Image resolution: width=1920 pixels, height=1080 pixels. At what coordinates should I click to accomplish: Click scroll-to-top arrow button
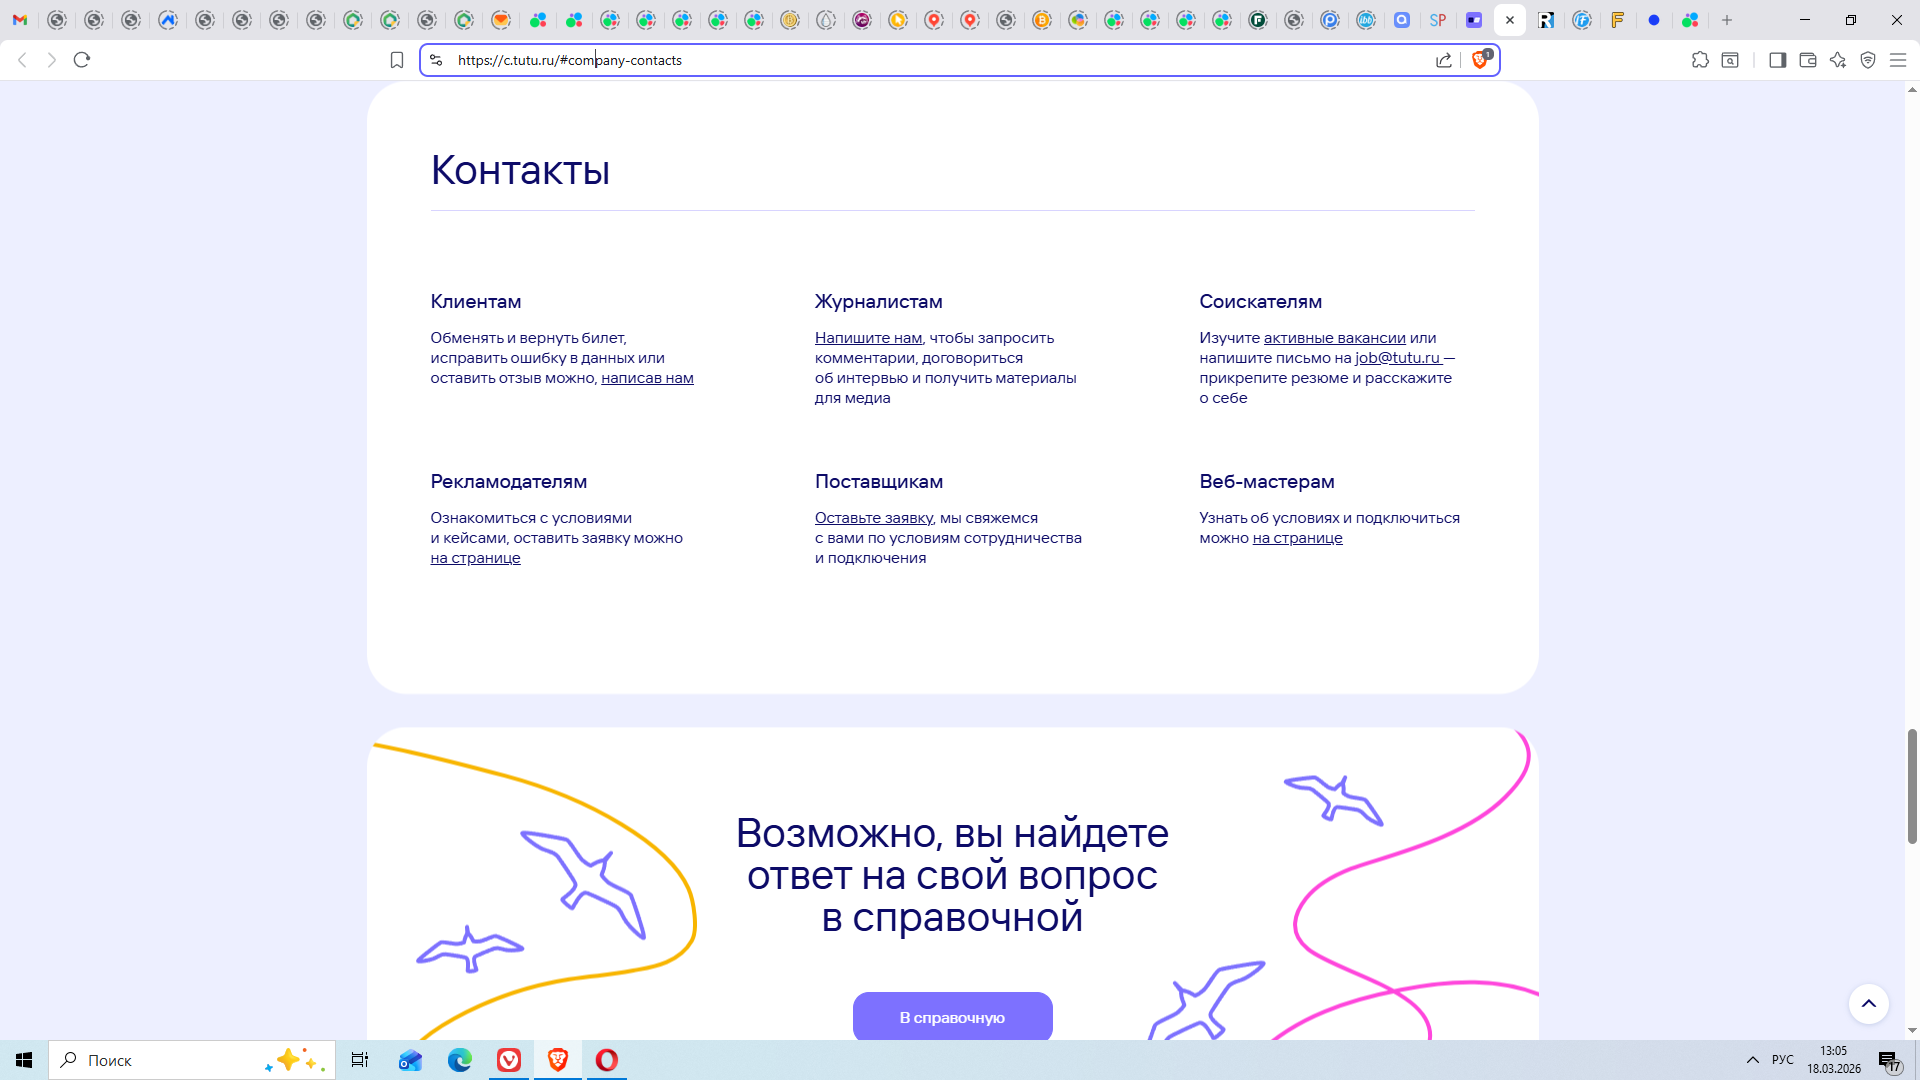(1868, 1004)
